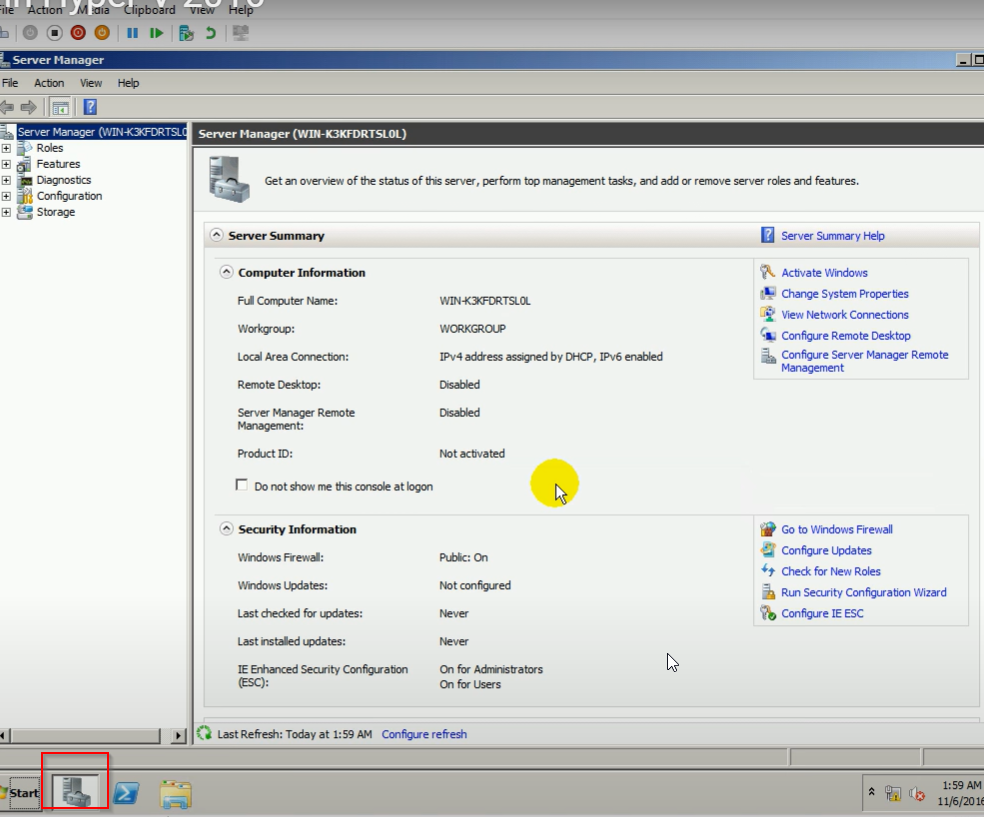Screen dimensions: 984x817
Task: Expand the Features tree node
Action: coord(6,164)
